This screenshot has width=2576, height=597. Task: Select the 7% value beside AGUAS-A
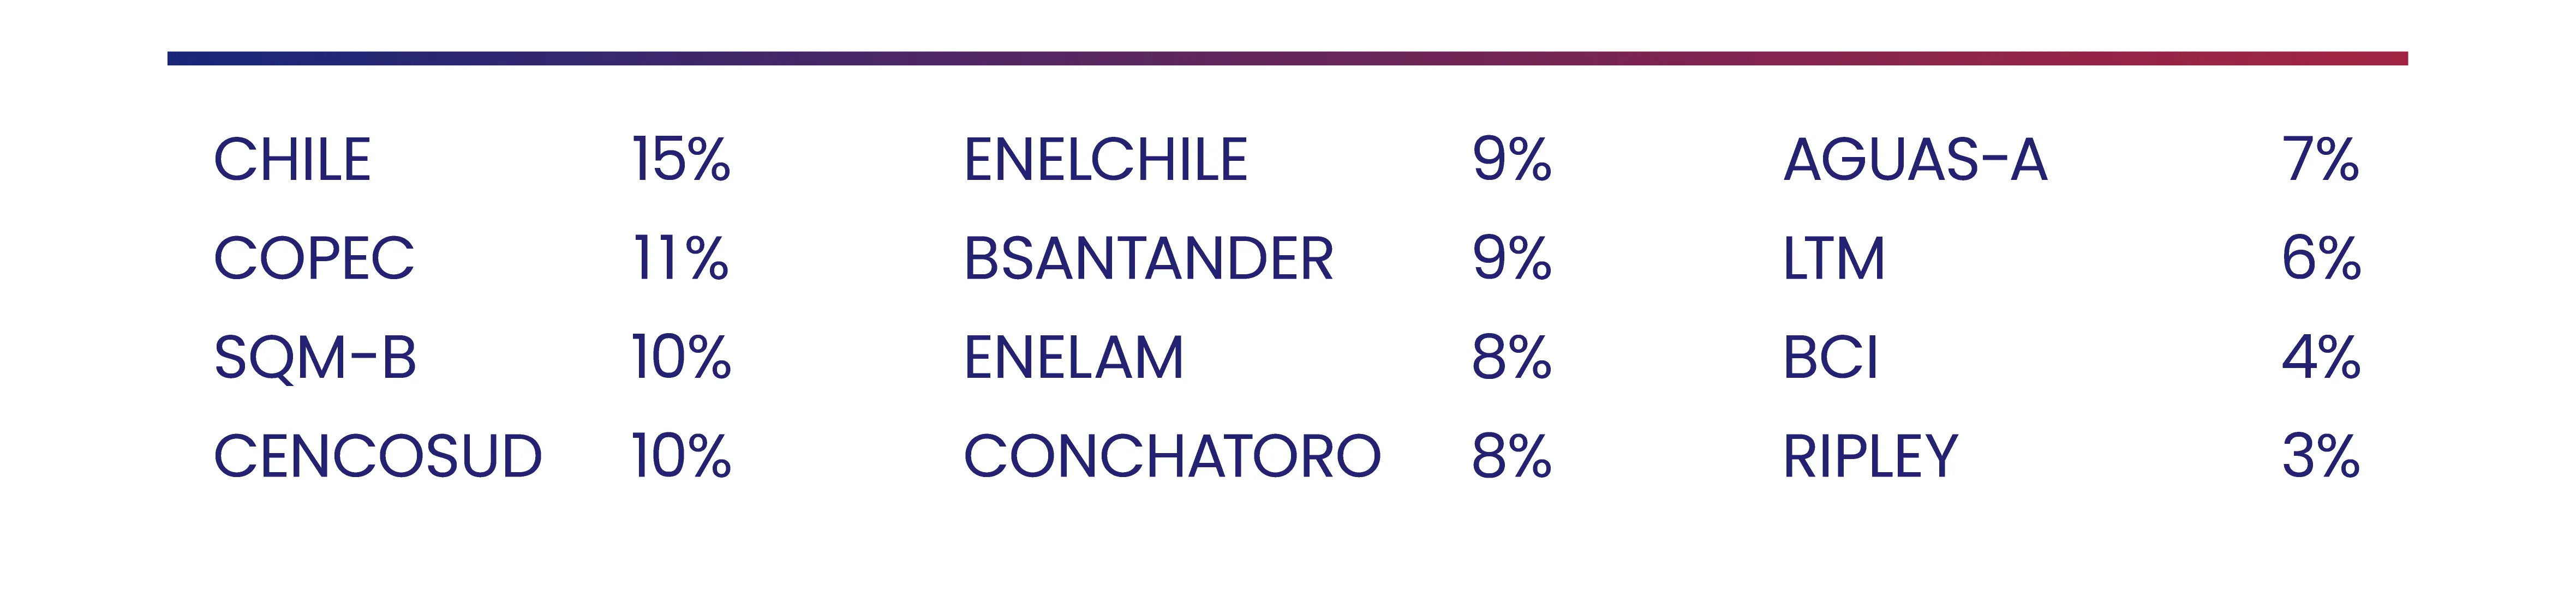pos(2321,160)
